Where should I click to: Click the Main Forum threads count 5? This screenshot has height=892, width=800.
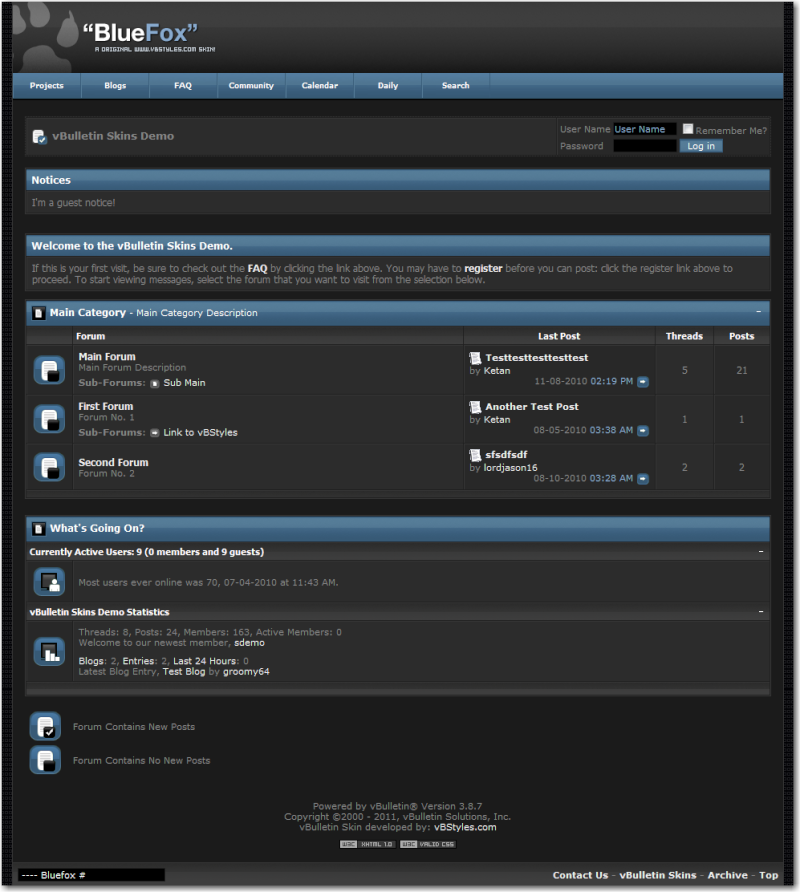tap(684, 370)
